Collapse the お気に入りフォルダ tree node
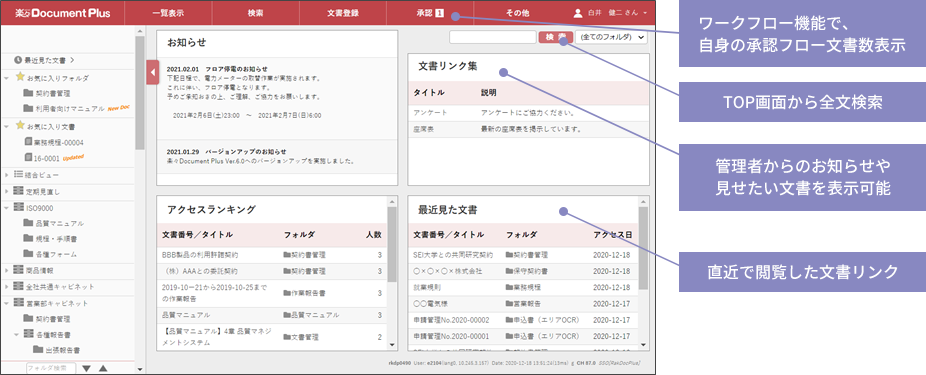This screenshot has height=375, width=926. click(6, 78)
